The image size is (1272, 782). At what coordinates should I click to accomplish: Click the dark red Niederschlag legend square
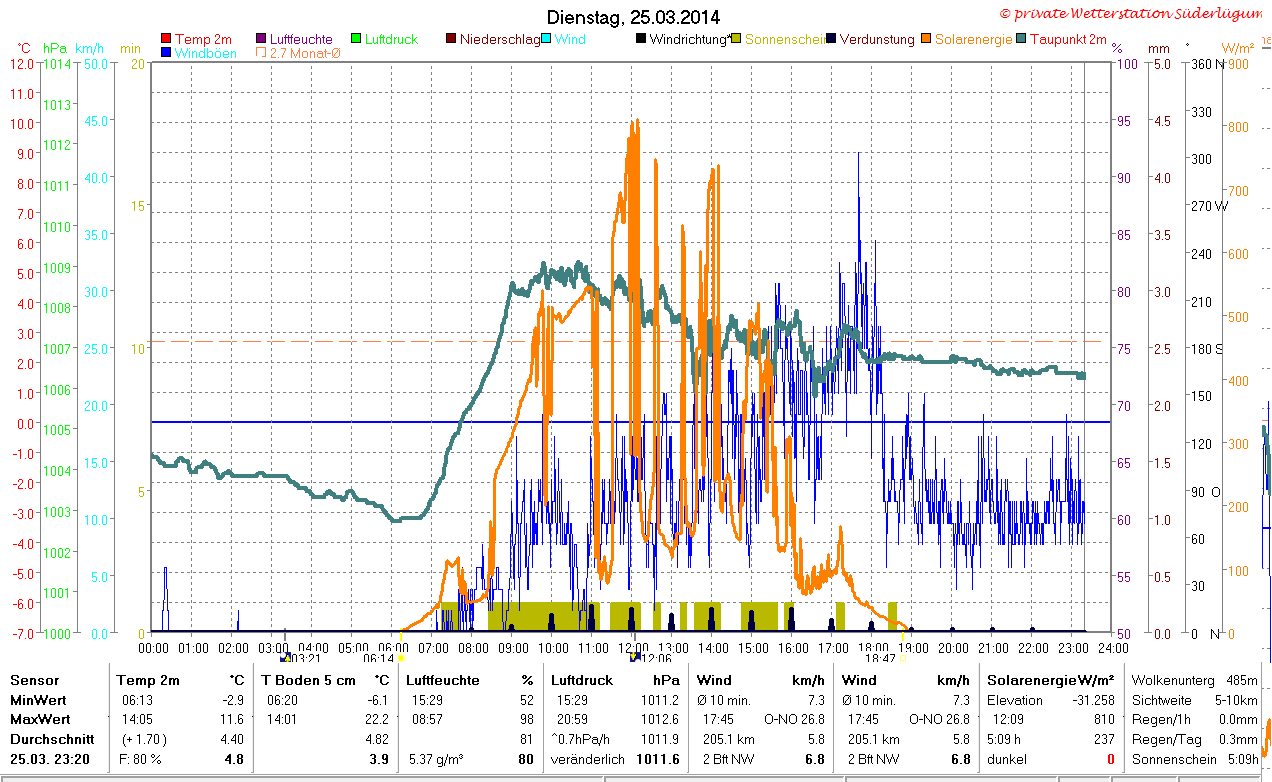pos(451,39)
